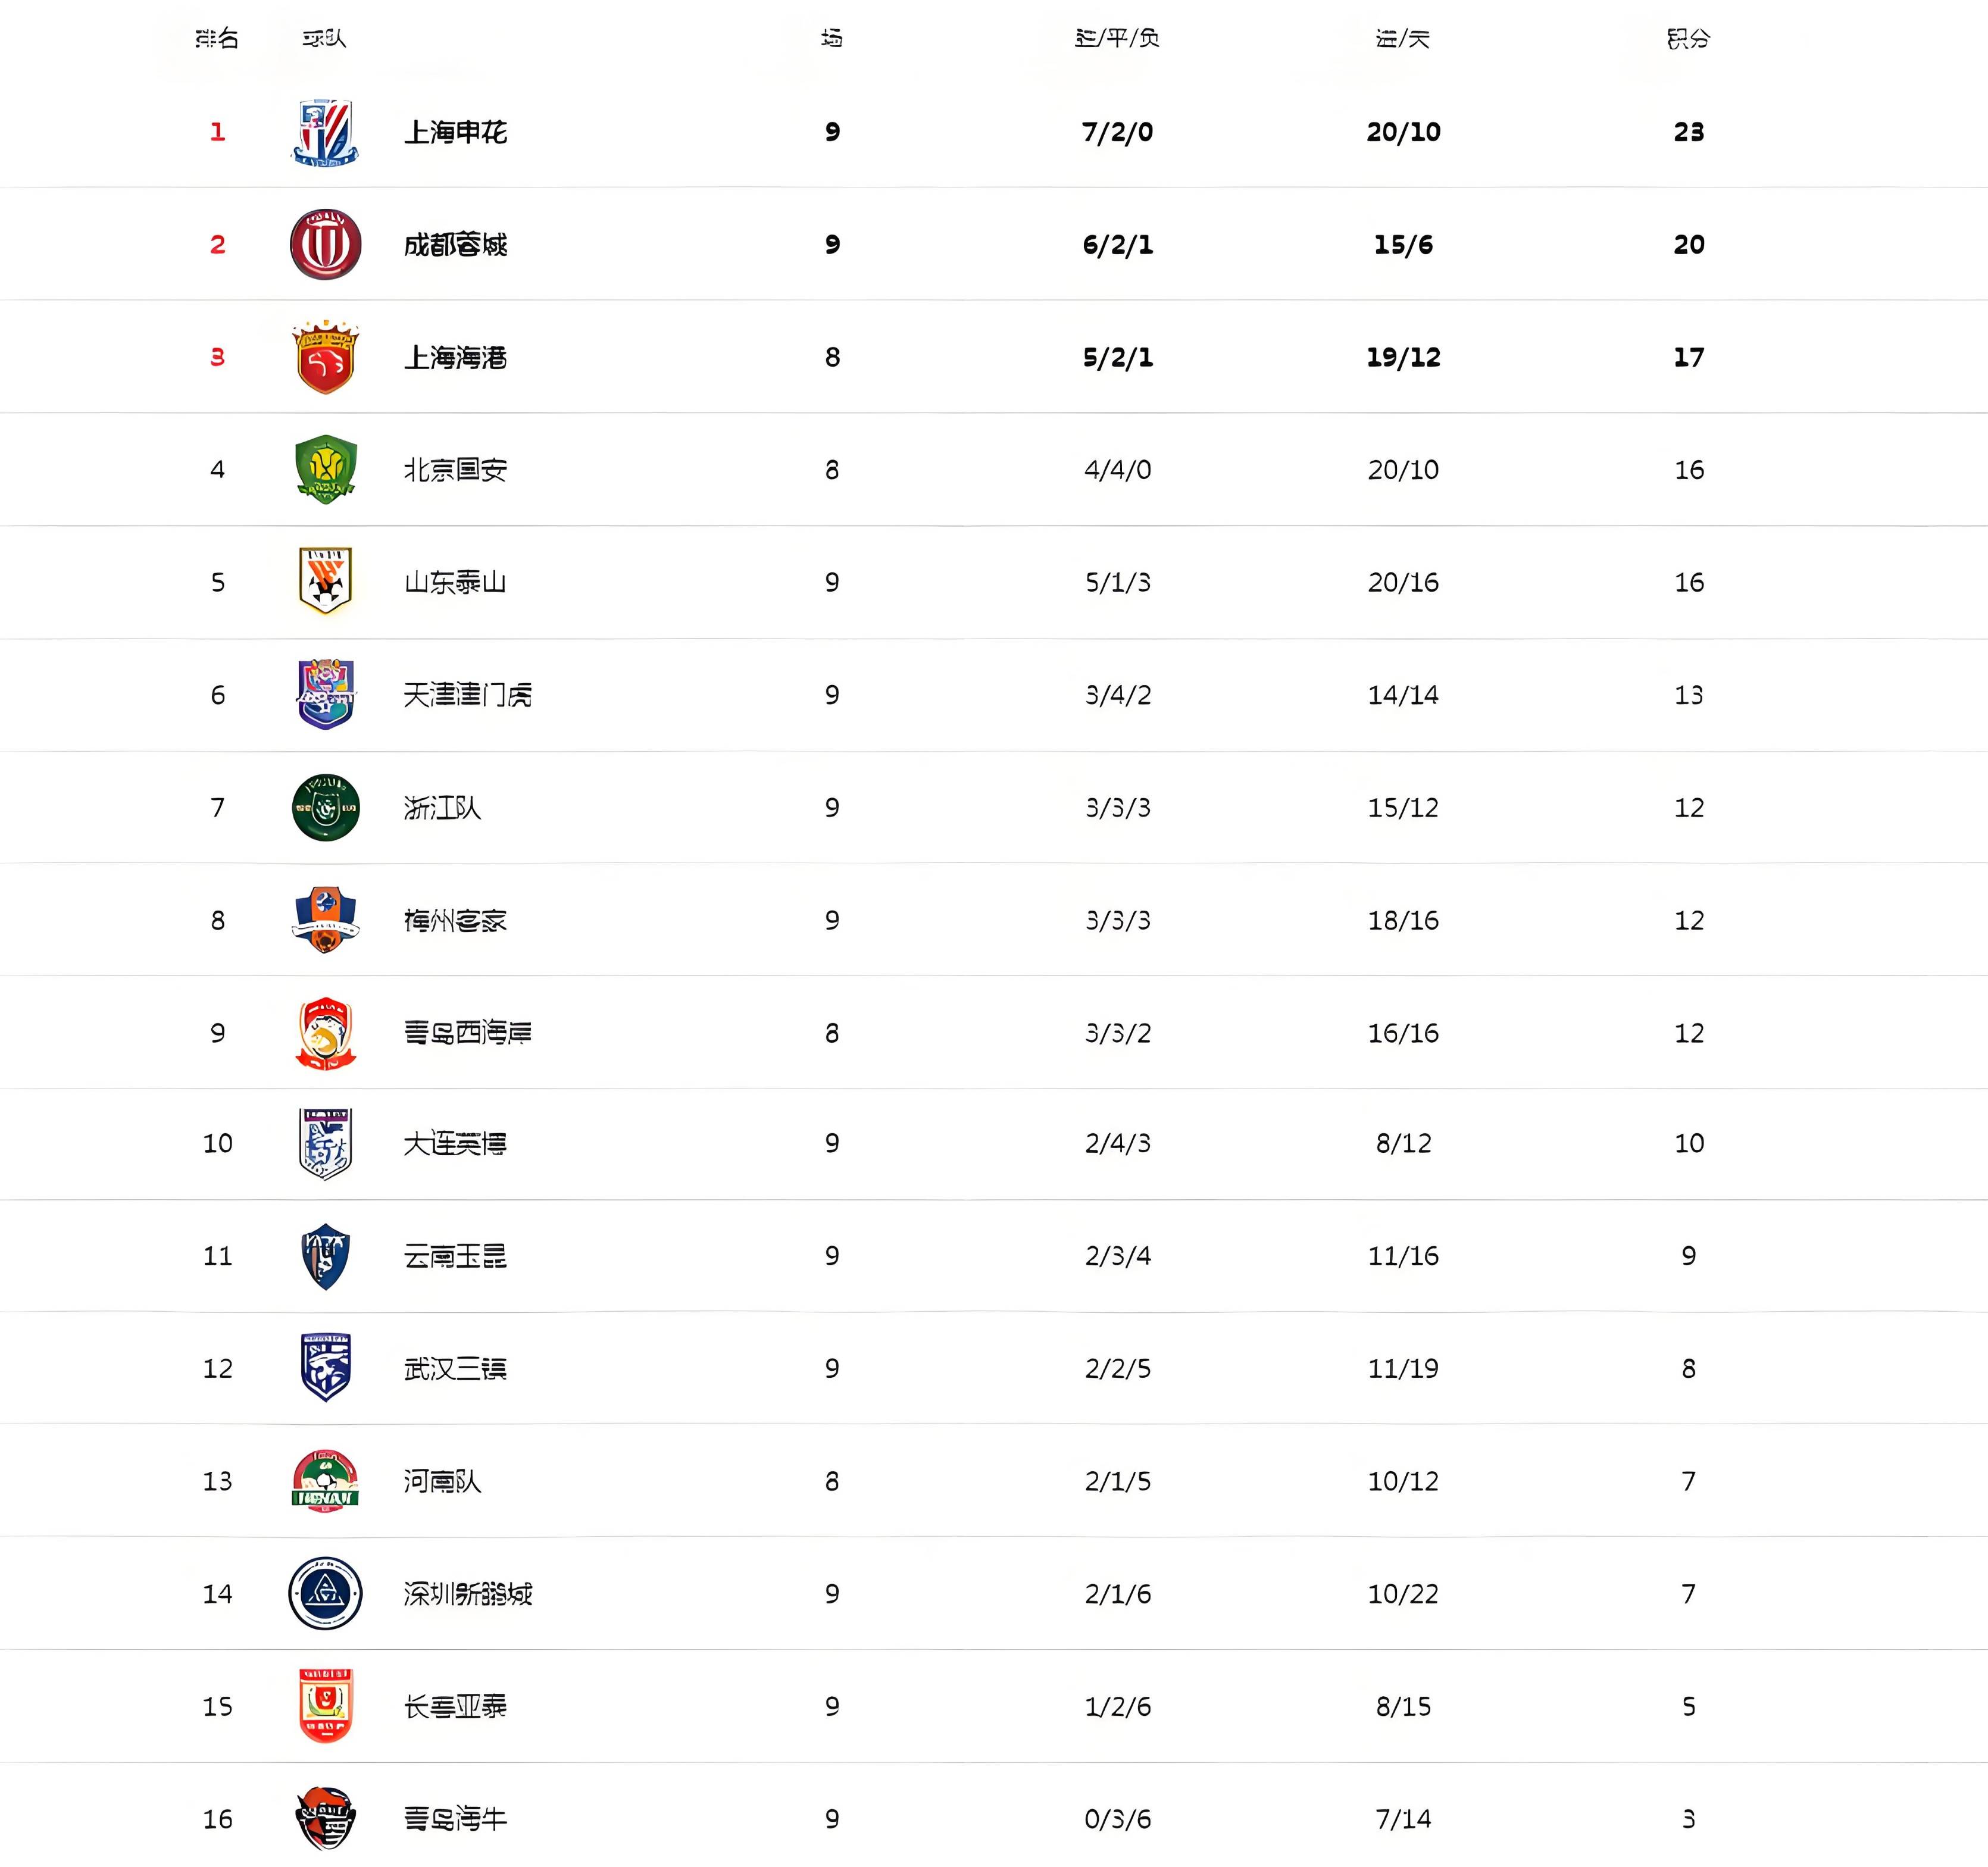Open the 天津津门虎 team name link
The height and width of the screenshot is (1867, 1988).
[467, 695]
